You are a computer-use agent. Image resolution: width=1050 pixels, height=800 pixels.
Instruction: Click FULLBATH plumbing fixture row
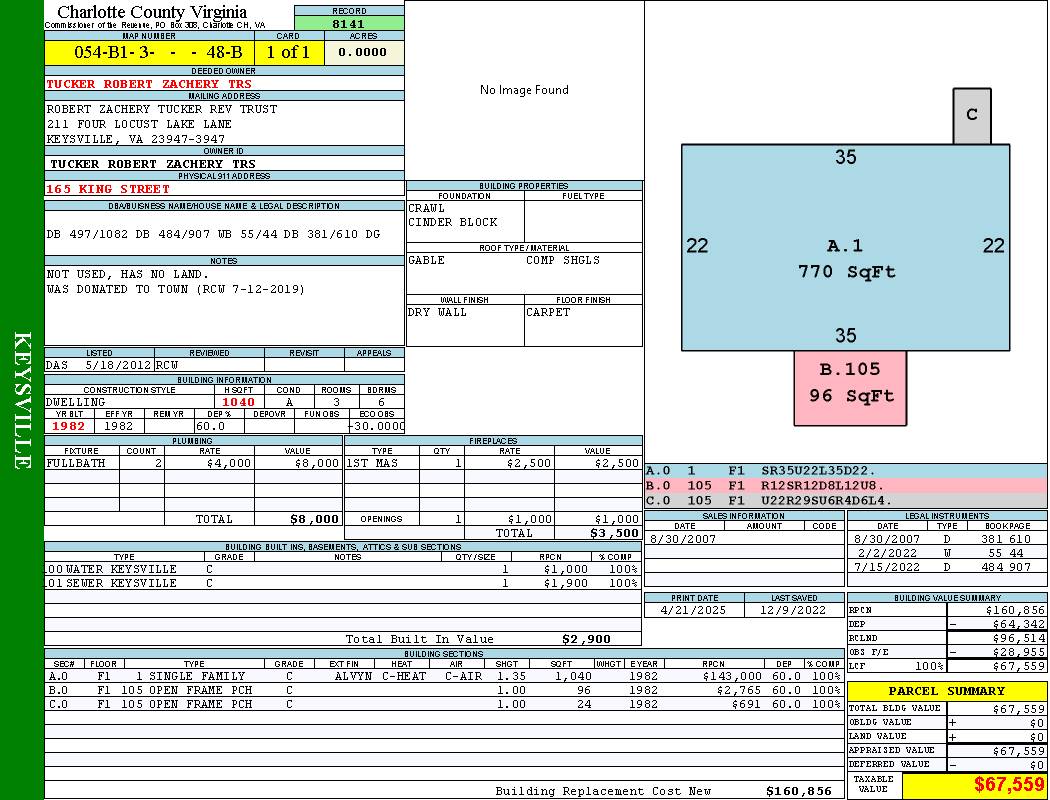point(193,463)
